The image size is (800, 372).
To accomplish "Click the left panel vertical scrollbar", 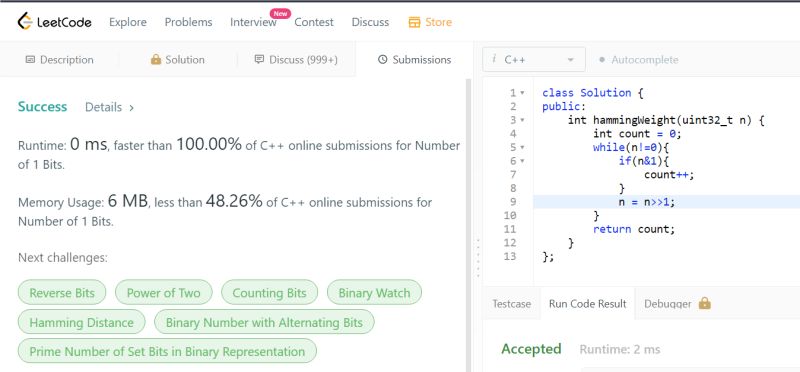I will point(468,225).
